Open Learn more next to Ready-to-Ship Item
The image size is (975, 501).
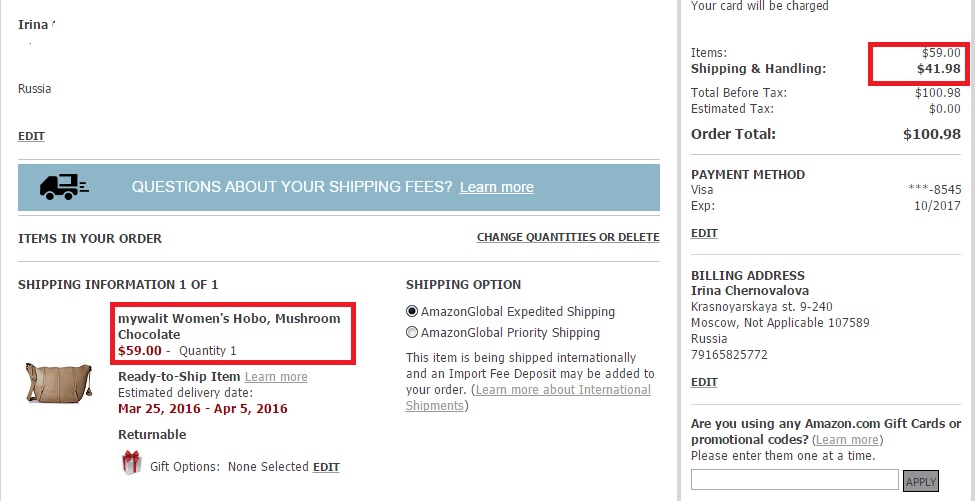tap(276, 376)
